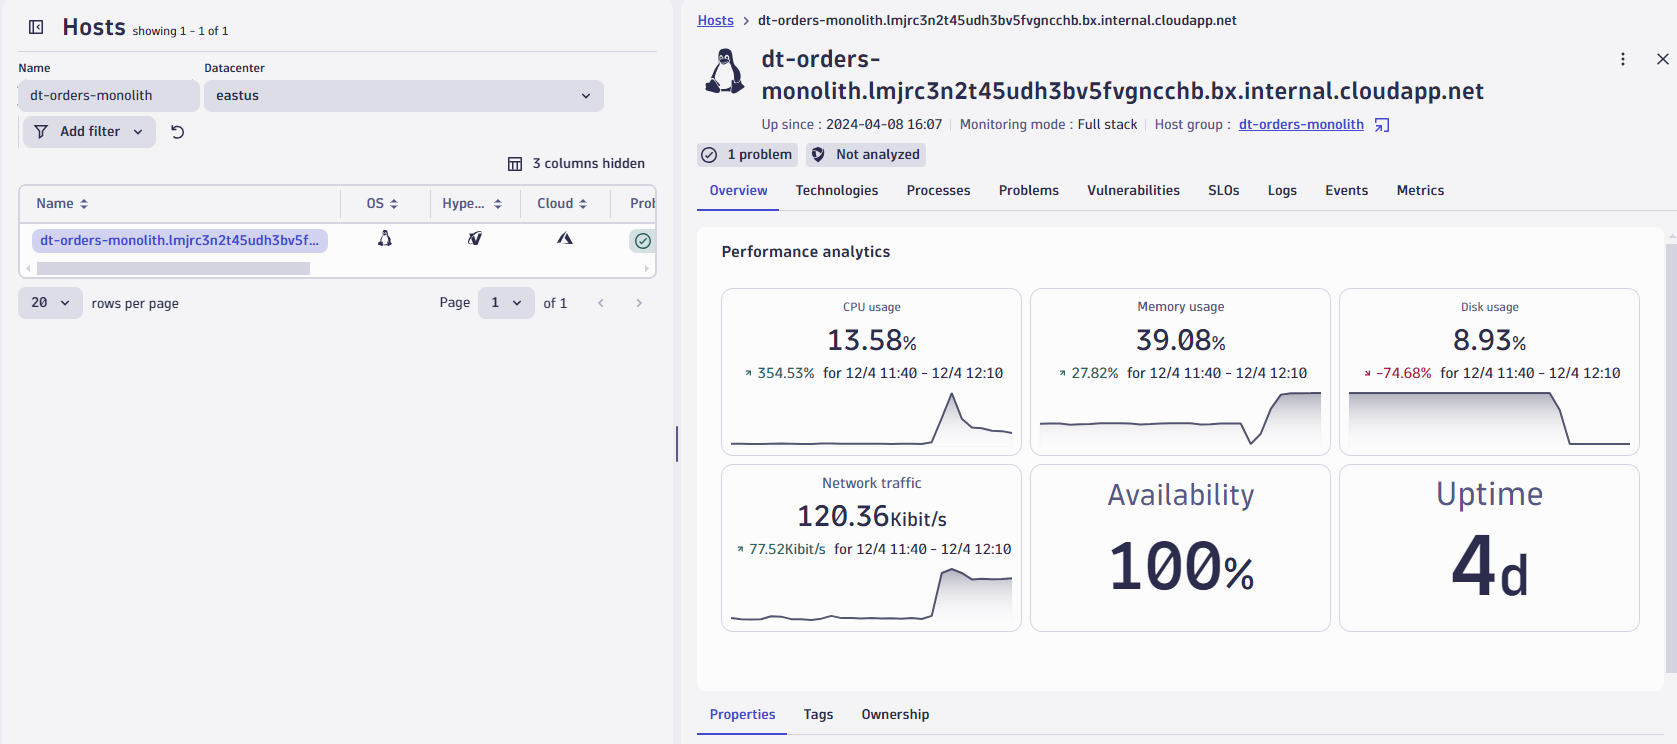
Task: Click the Linux penguin OS icon in row
Action: (x=385, y=239)
